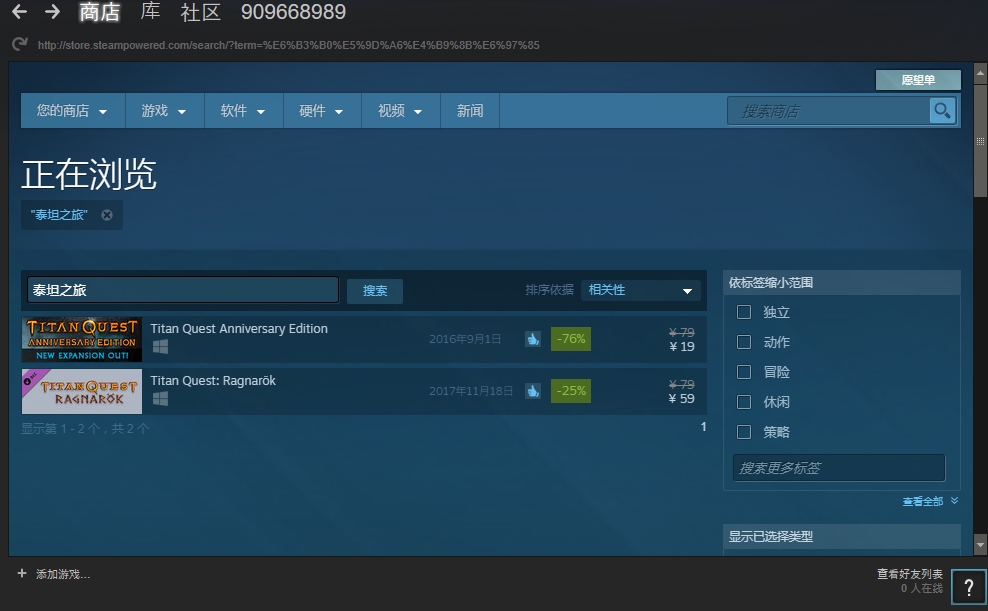Reload the page with the refresh icon

point(20,44)
